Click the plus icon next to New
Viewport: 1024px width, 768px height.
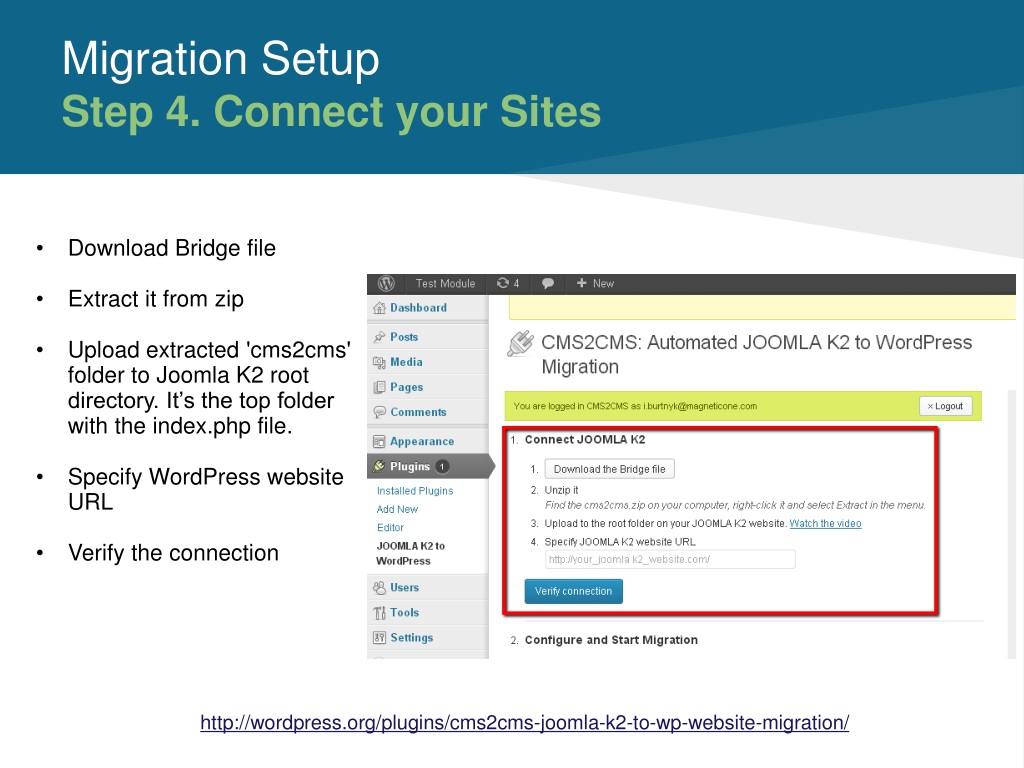click(581, 283)
